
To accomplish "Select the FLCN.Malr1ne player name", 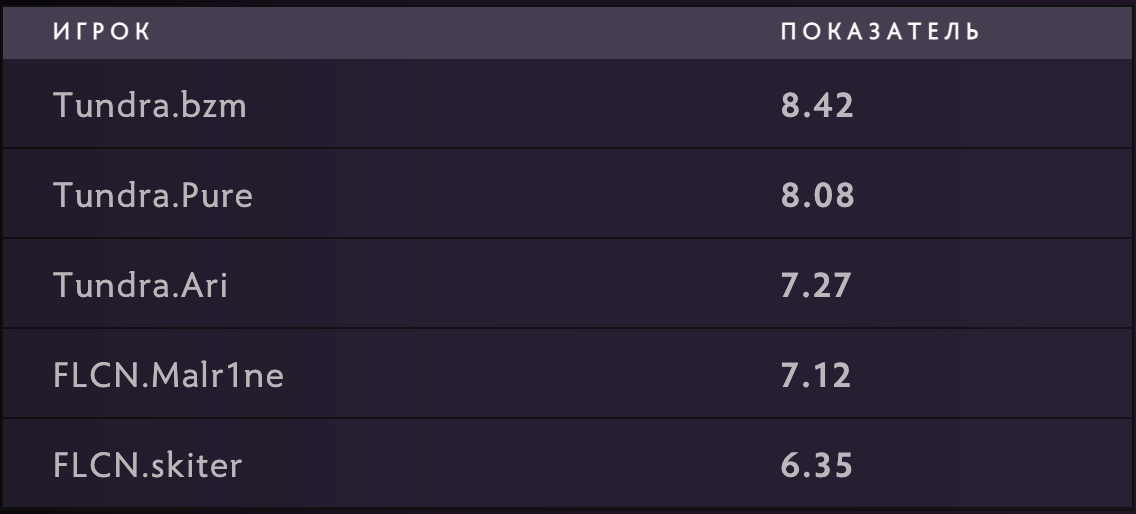I will 168,376.
